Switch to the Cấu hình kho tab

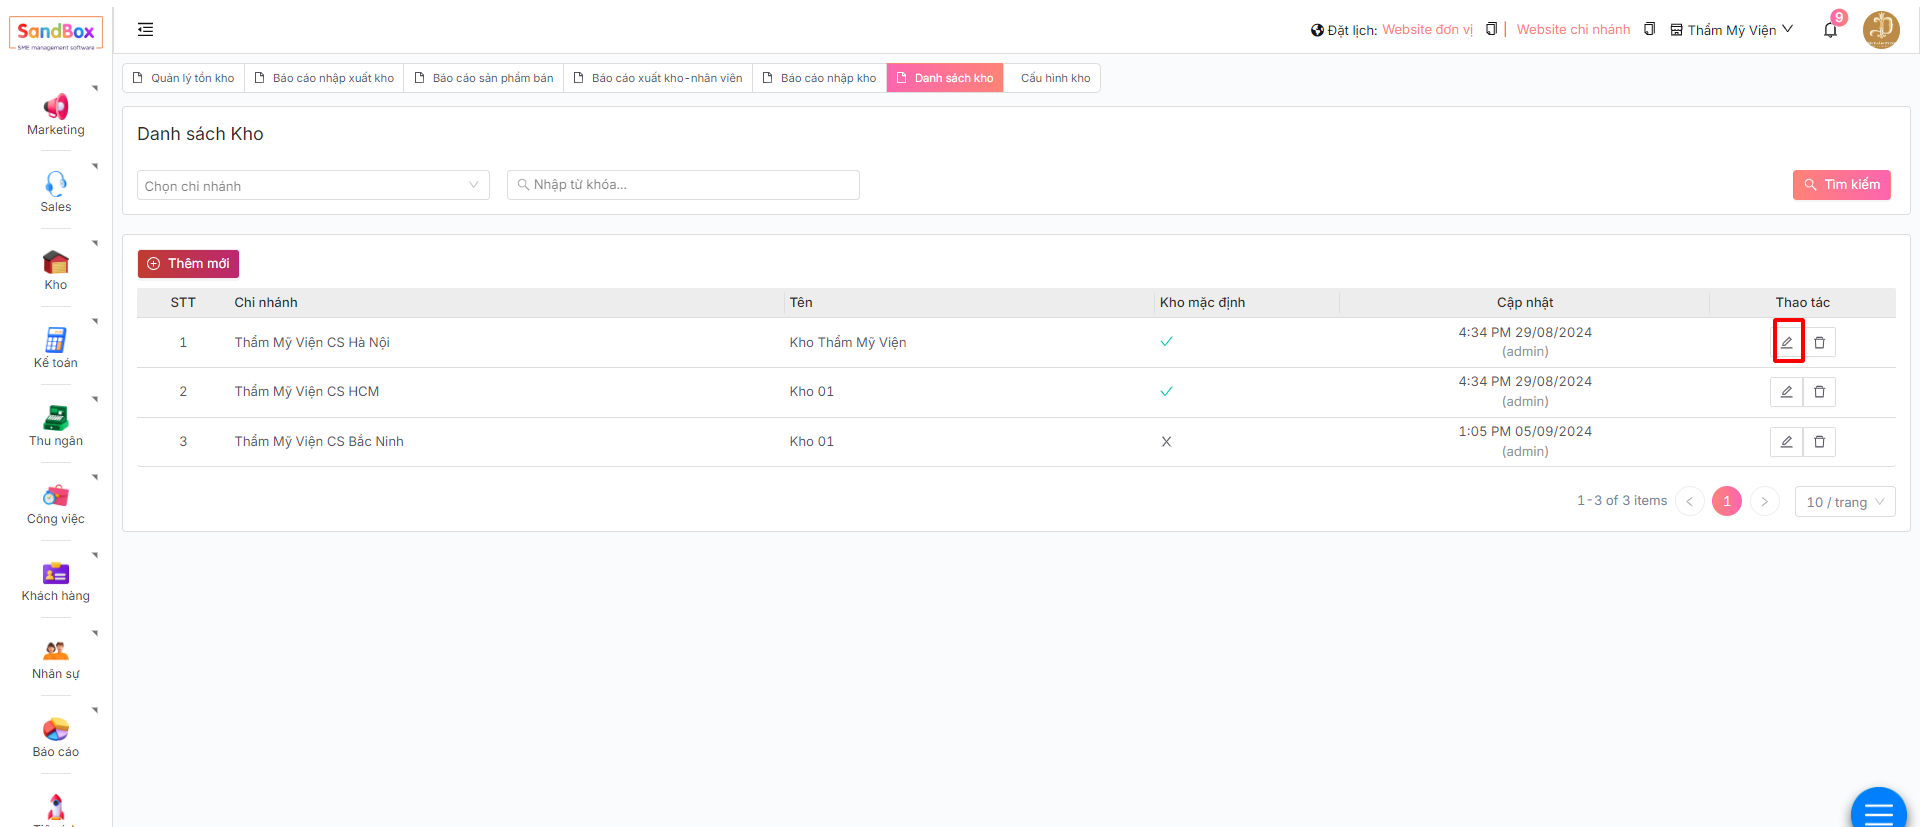click(1055, 78)
